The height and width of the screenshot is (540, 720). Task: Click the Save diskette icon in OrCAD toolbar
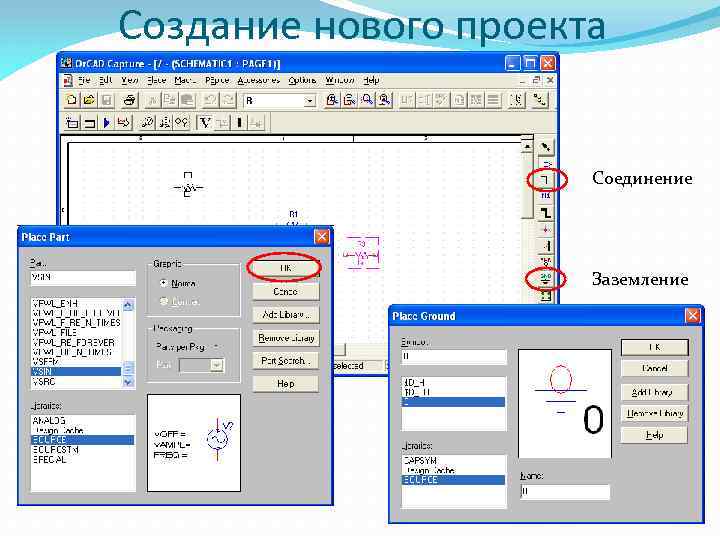tap(107, 100)
